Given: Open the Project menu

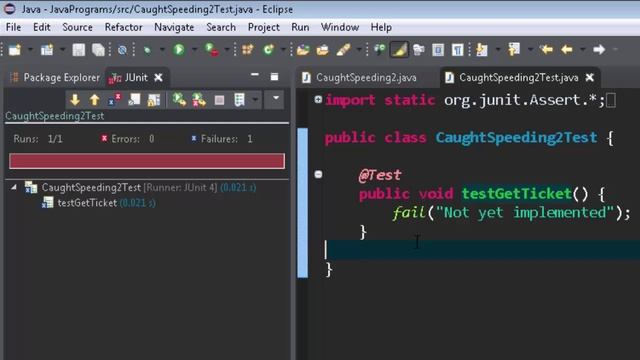Looking at the screenshot, I should 263,27.
